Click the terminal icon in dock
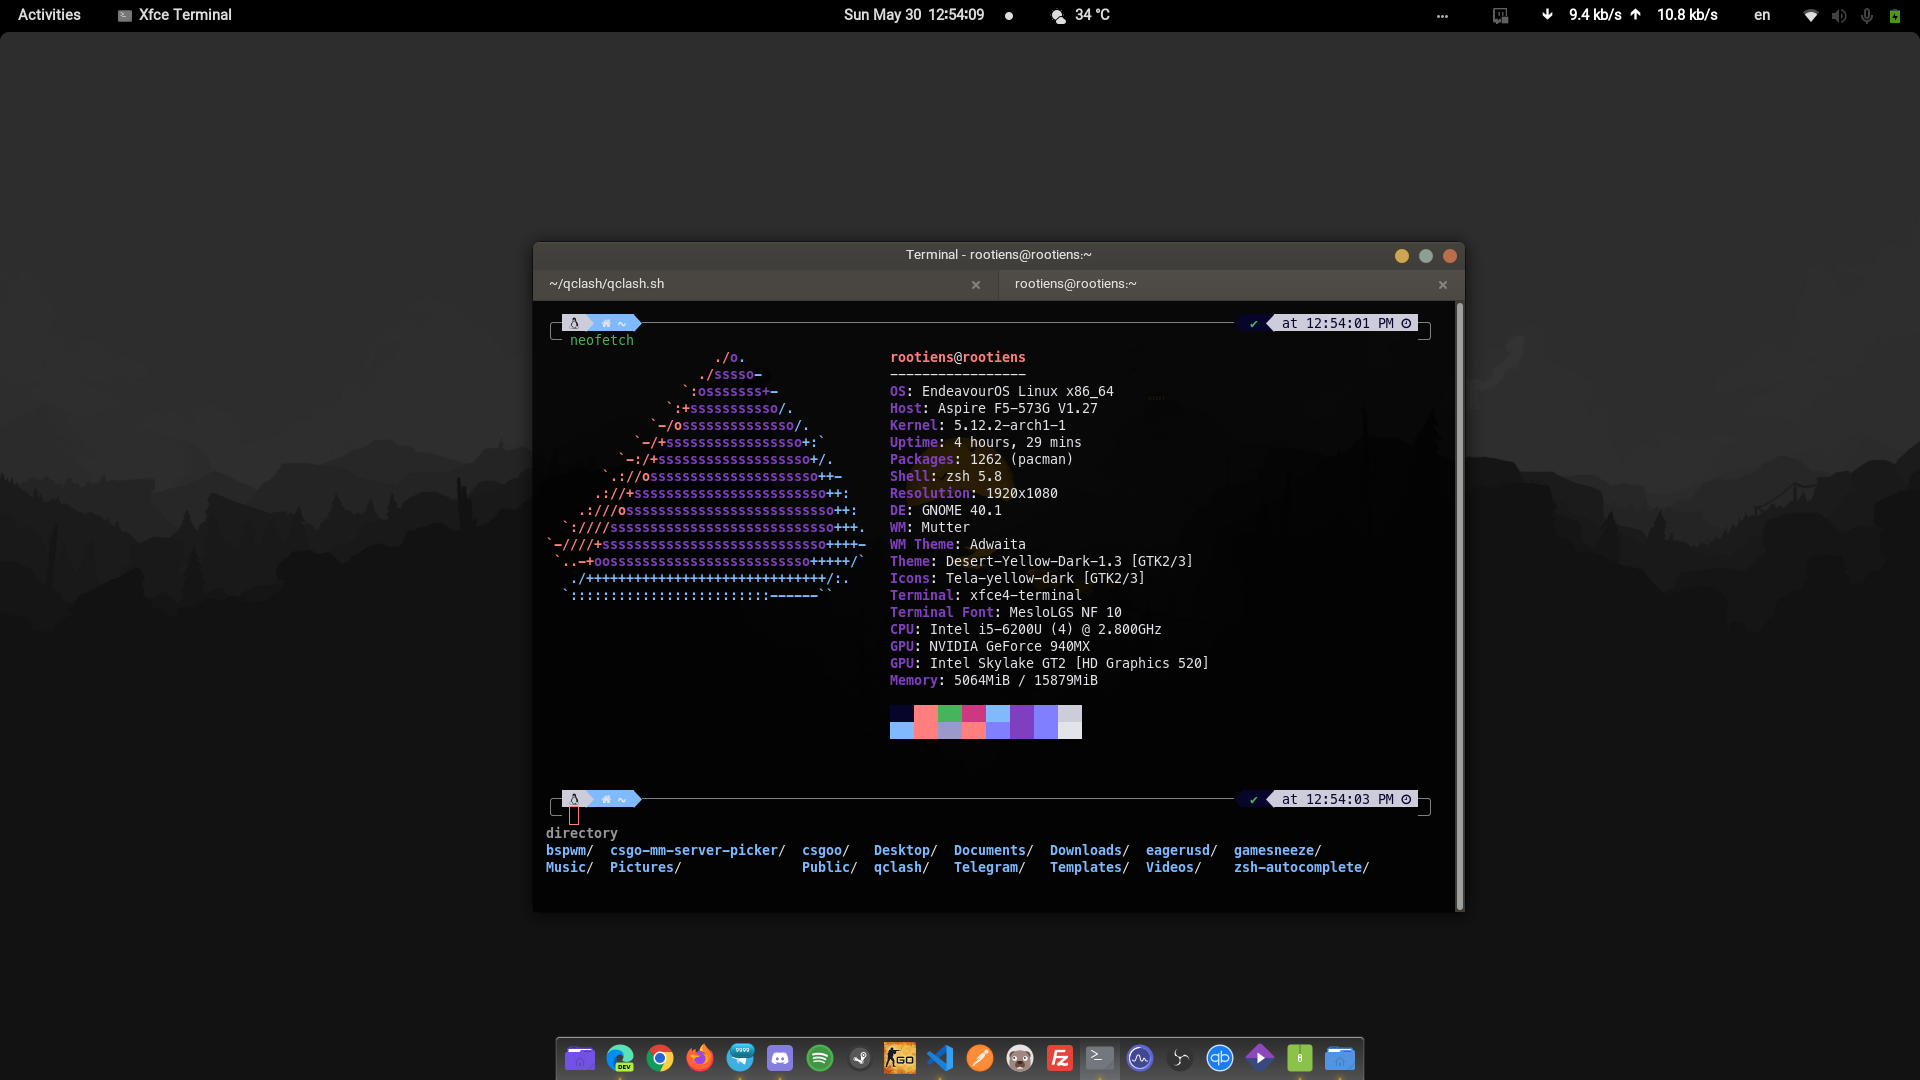This screenshot has width=1920, height=1080. (x=1100, y=1058)
